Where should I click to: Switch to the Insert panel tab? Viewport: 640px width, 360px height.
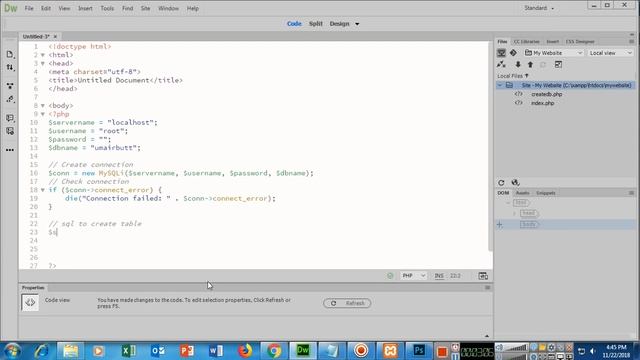(x=553, y=42)
